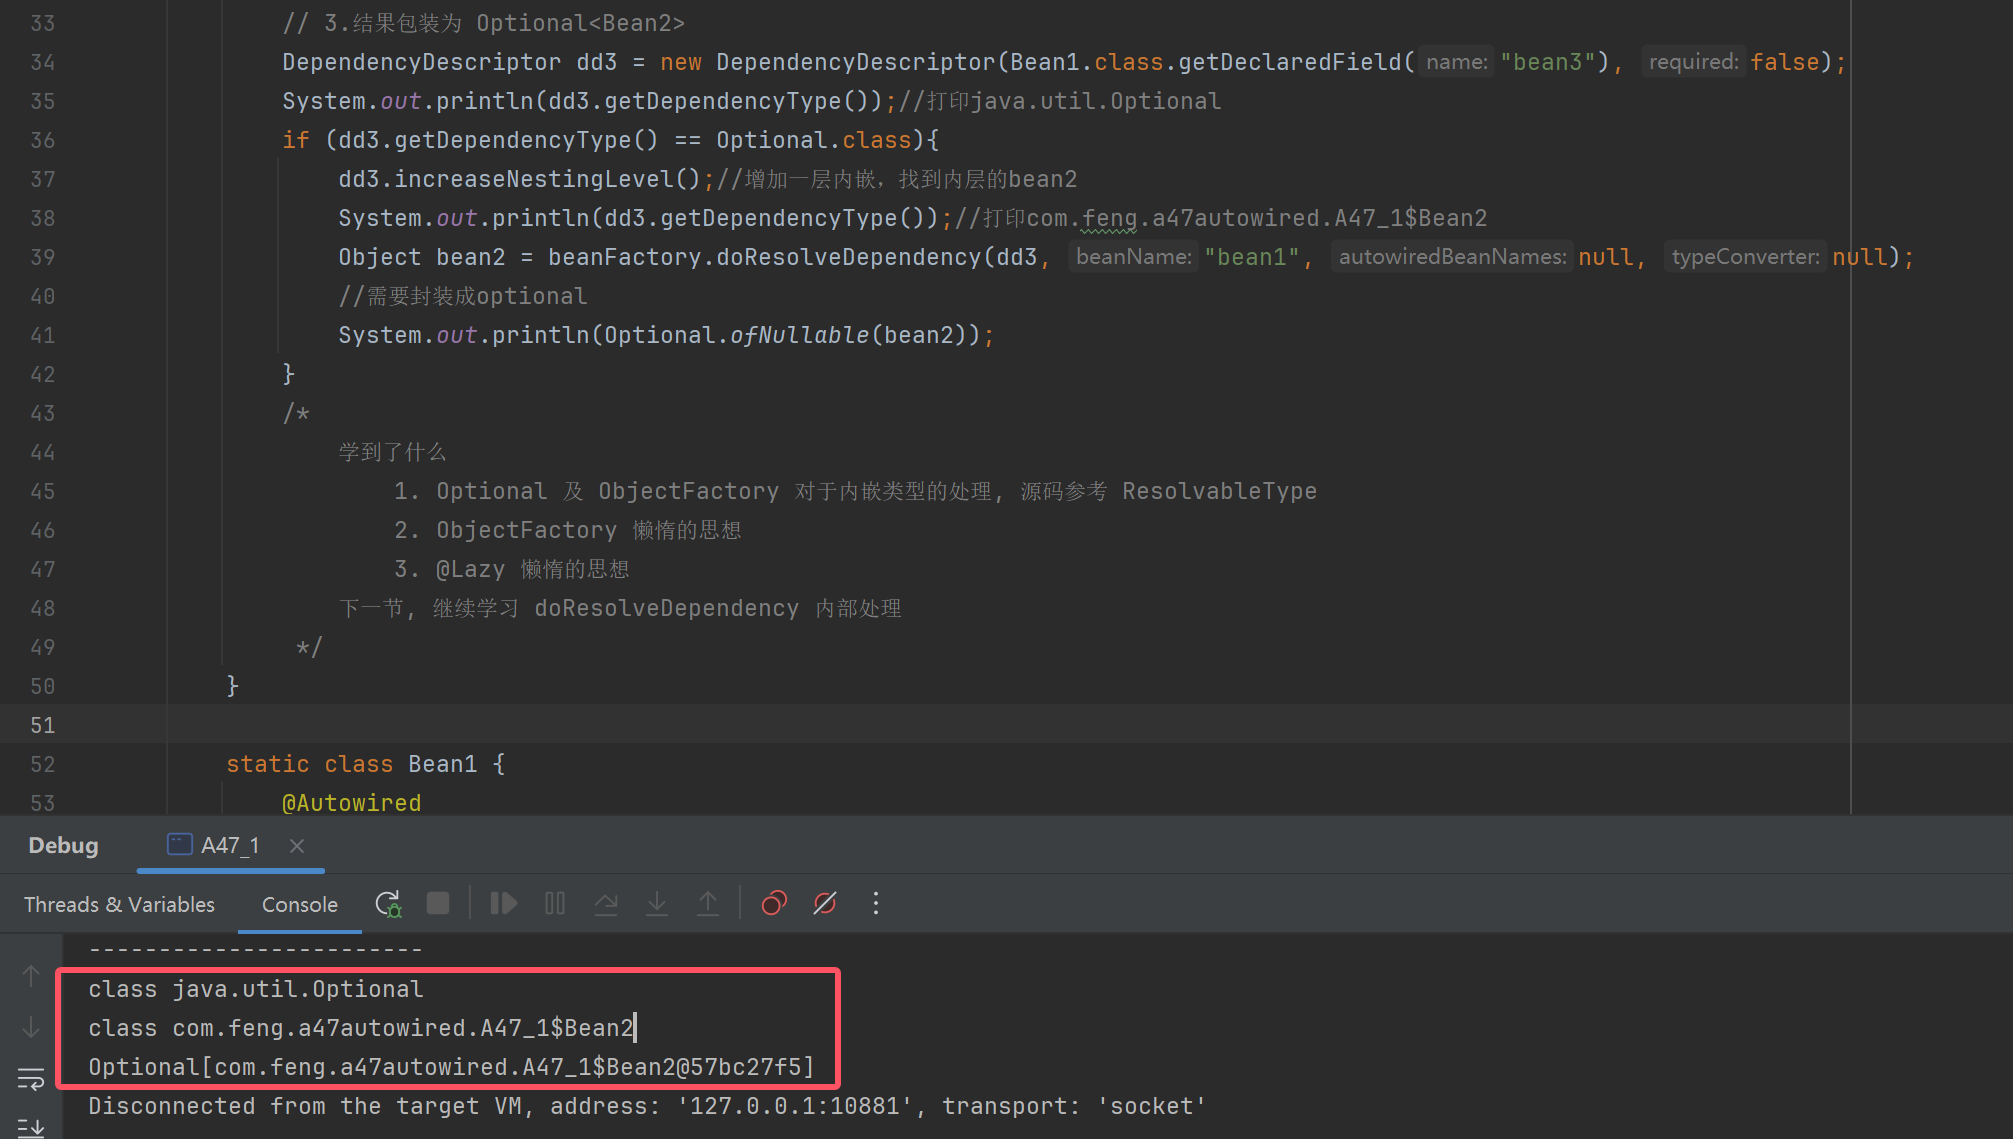
Task: Click 'ofNullable' on line 41
Action: click(799, 335)
